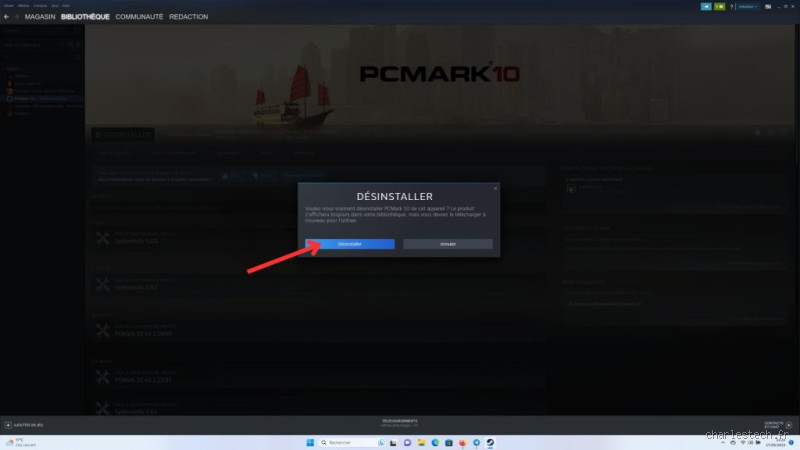Image resolution: width=800 pixels, height=450 pixels.
Task: Open the REDACTION profile tab
Action: 188,17
